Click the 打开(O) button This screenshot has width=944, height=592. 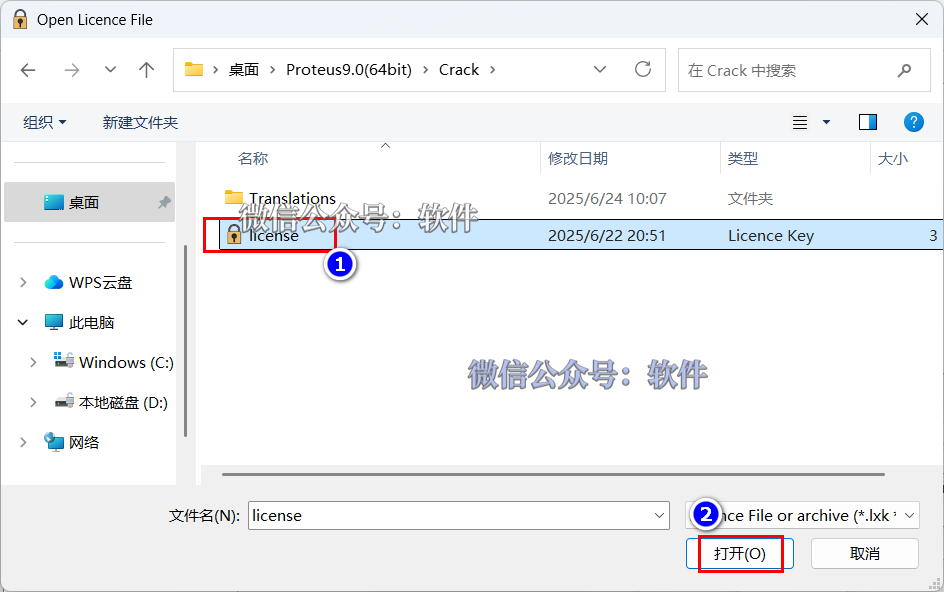point(739,553)
